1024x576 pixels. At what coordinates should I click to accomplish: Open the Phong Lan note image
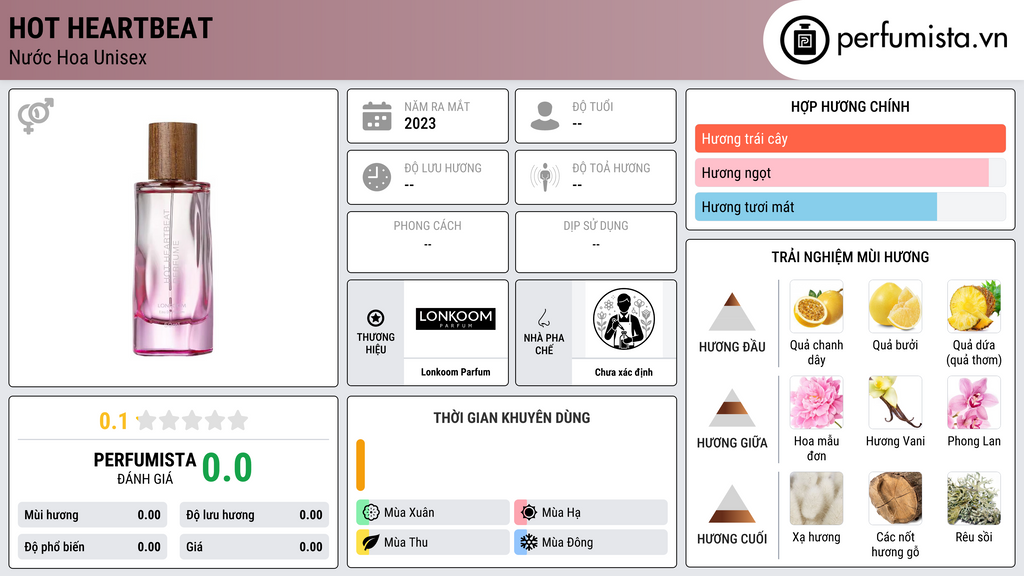pos(974,402)
